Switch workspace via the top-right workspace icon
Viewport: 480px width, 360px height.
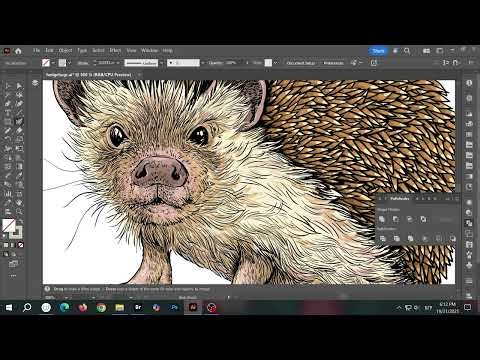coord(440,51)
